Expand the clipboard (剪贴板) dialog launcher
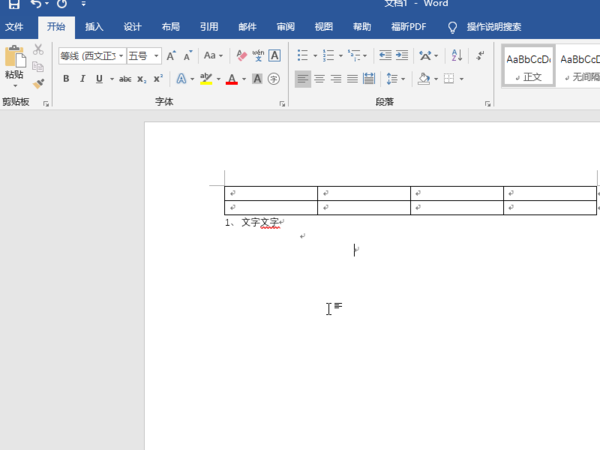Viewport: 600px width, 450px height. pyautogui.click(x=46, y=104)
